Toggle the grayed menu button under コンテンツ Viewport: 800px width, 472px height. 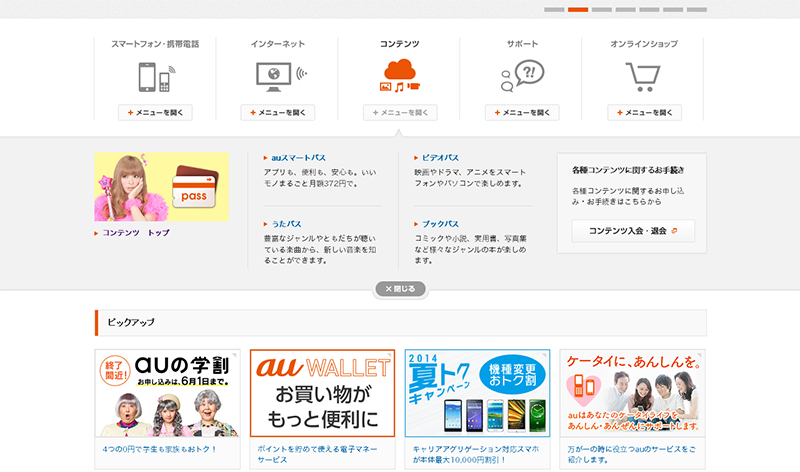(x=400, y=112)
